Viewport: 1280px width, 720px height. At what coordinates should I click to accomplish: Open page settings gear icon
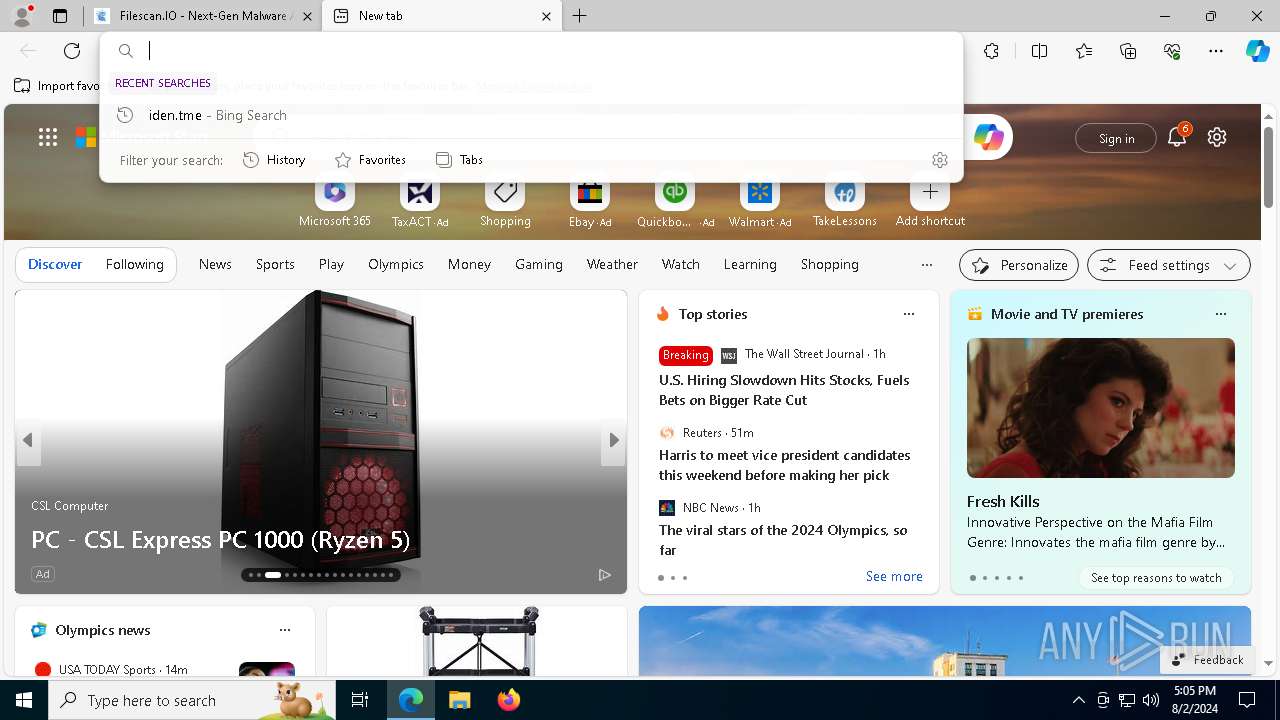tap(1217, 138)
